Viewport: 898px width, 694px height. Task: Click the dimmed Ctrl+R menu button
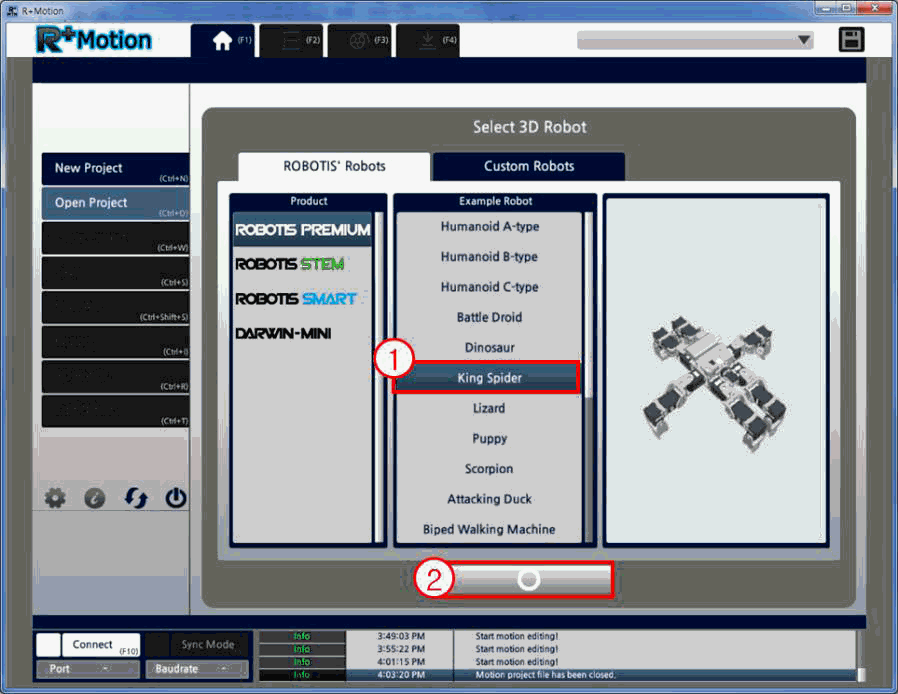pos(115,377)
